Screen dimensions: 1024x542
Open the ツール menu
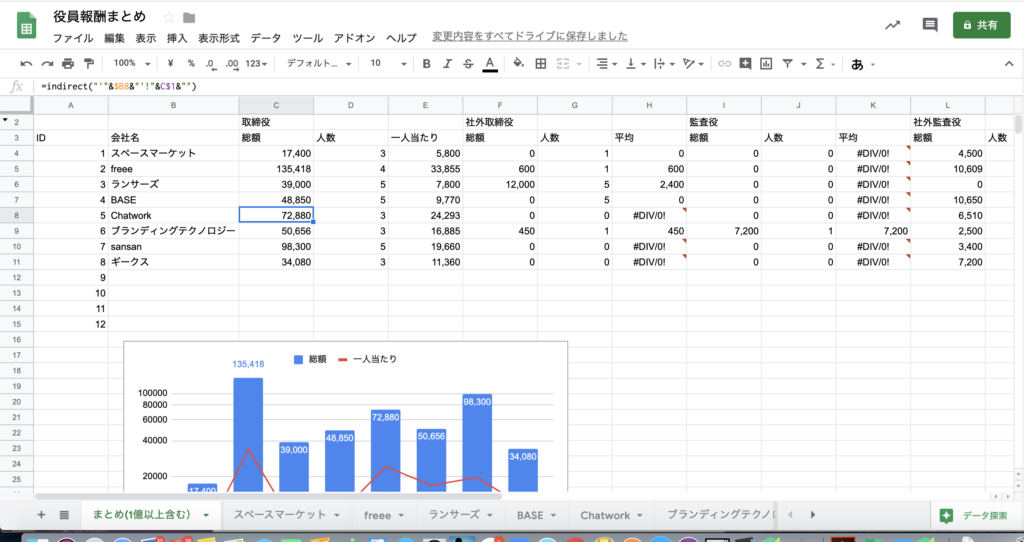(308, 38)
